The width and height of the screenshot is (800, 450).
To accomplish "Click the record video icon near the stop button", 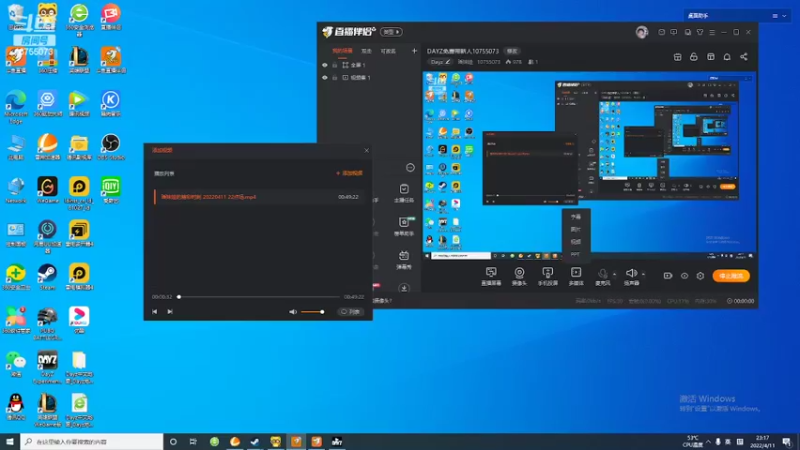I will pyautogui.click(x=668, y=276).
